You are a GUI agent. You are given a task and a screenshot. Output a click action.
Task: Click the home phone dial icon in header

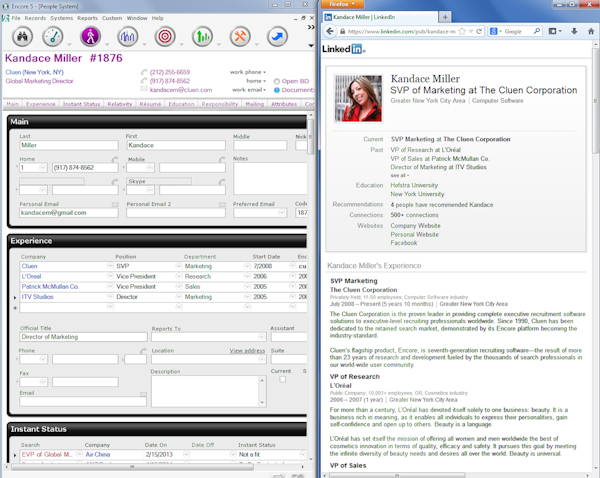coord(144,81)
